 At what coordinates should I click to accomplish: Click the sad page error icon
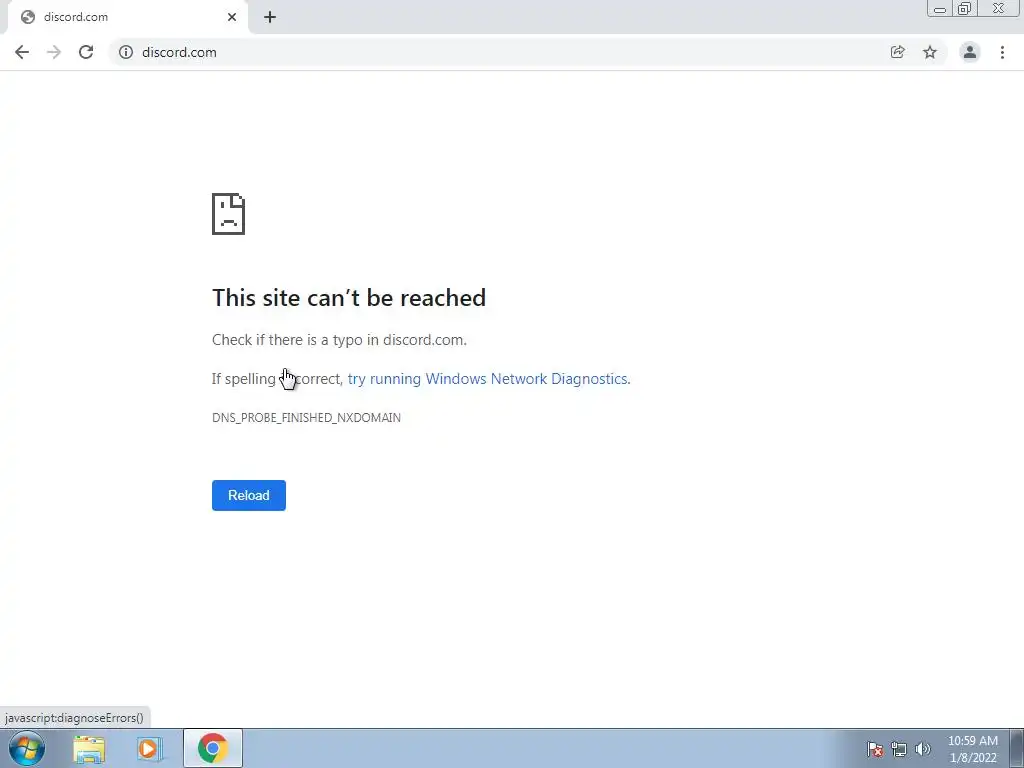(229, 214)
